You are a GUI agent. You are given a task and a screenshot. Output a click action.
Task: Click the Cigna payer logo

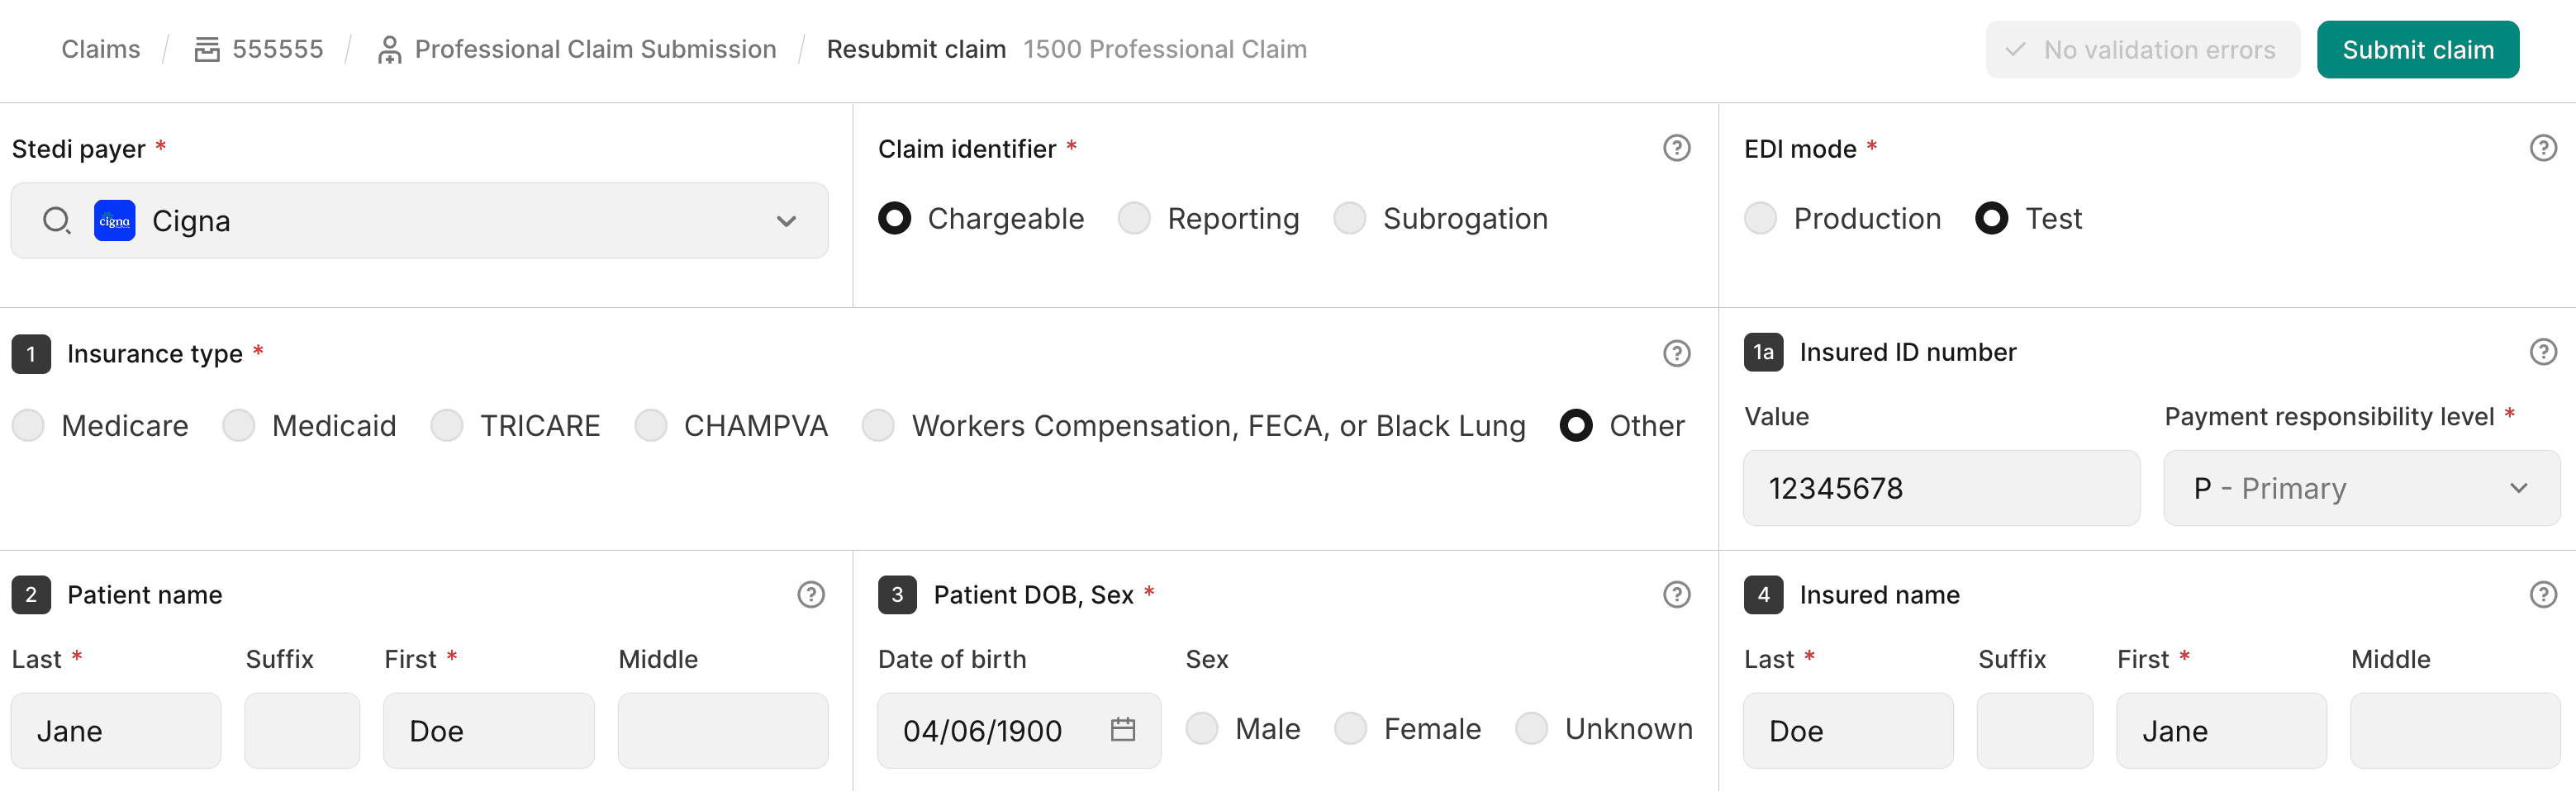pyautogui.click(x=114, y=220)
